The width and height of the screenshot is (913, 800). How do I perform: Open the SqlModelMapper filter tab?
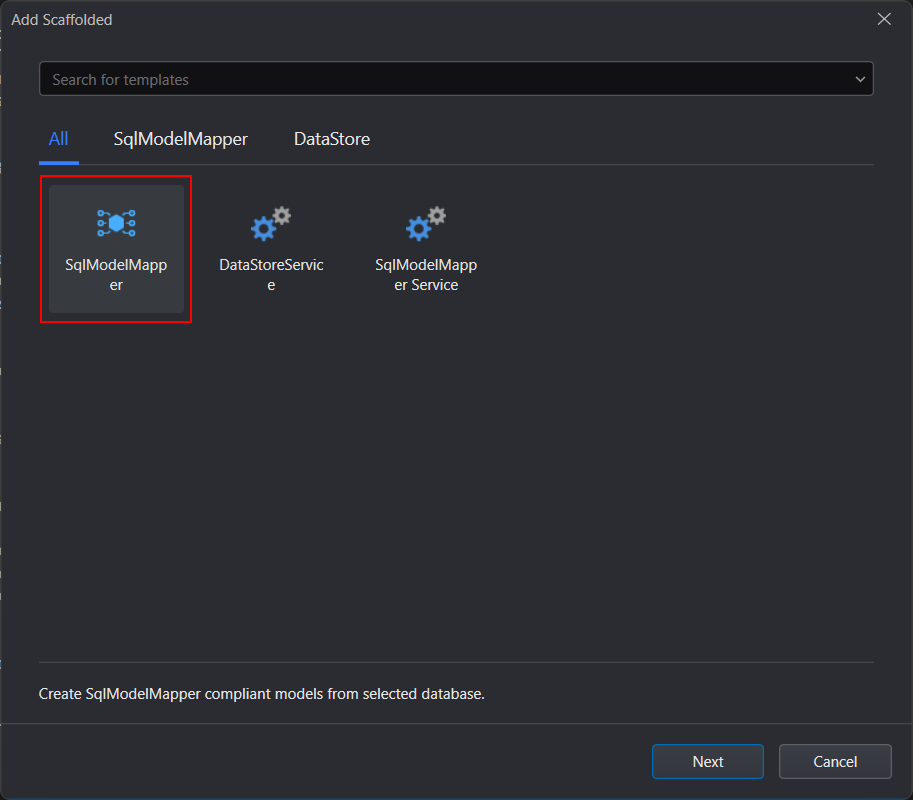pos(181,139)
